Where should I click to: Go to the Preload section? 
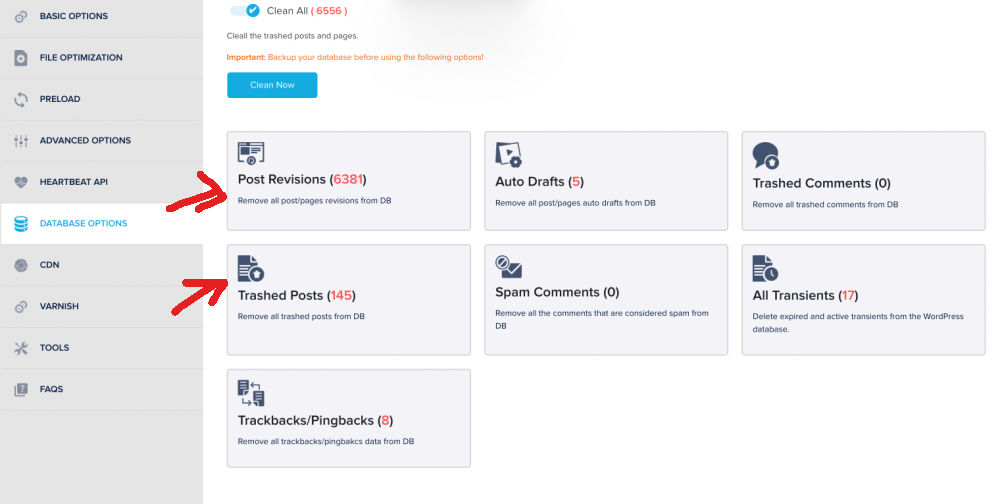101,100
